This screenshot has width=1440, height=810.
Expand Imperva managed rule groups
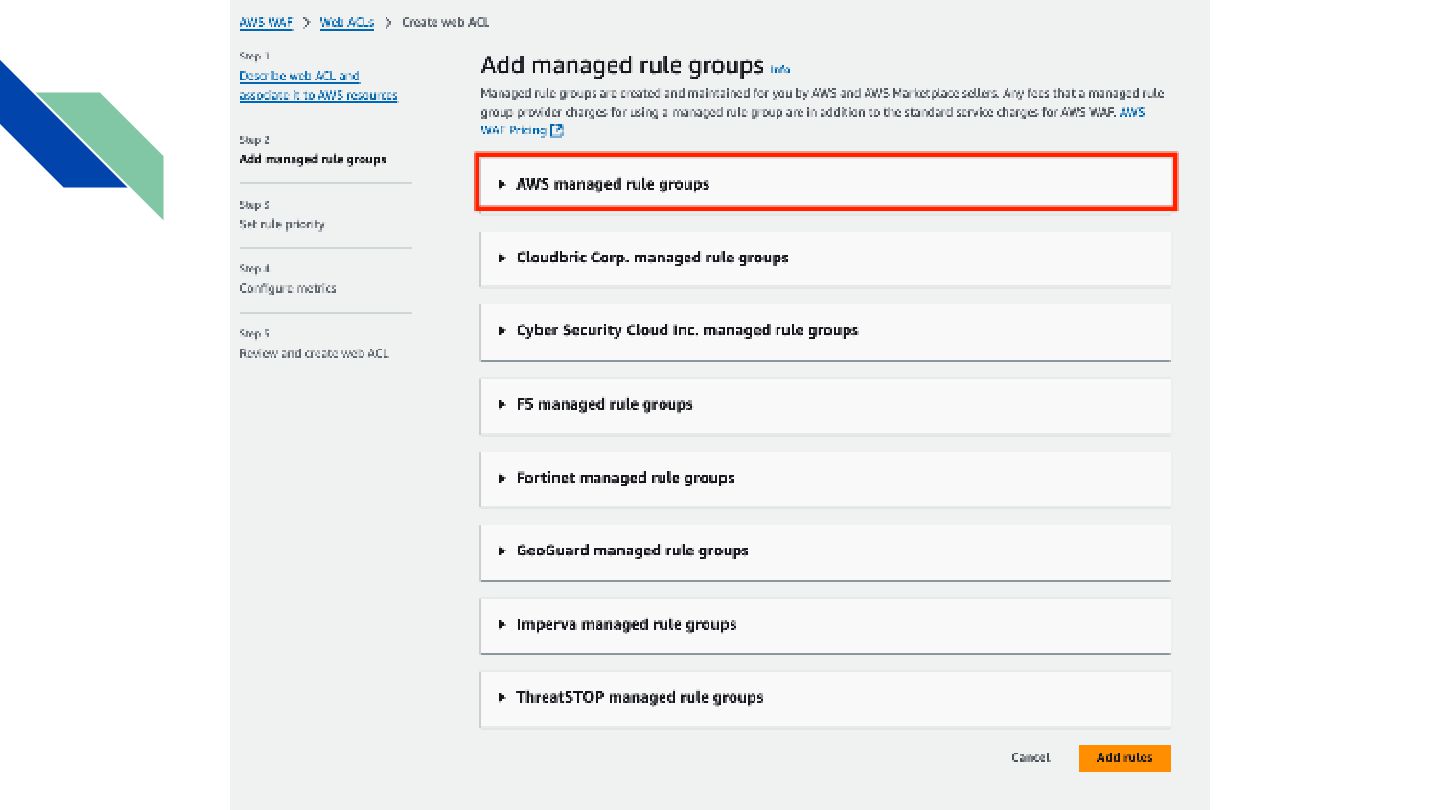tap(626, 625)
